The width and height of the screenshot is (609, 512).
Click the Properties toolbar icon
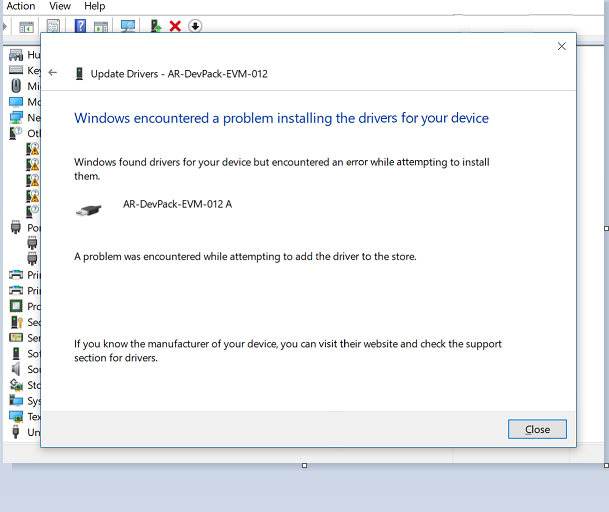pyautogui.click(x=53, y=26)
